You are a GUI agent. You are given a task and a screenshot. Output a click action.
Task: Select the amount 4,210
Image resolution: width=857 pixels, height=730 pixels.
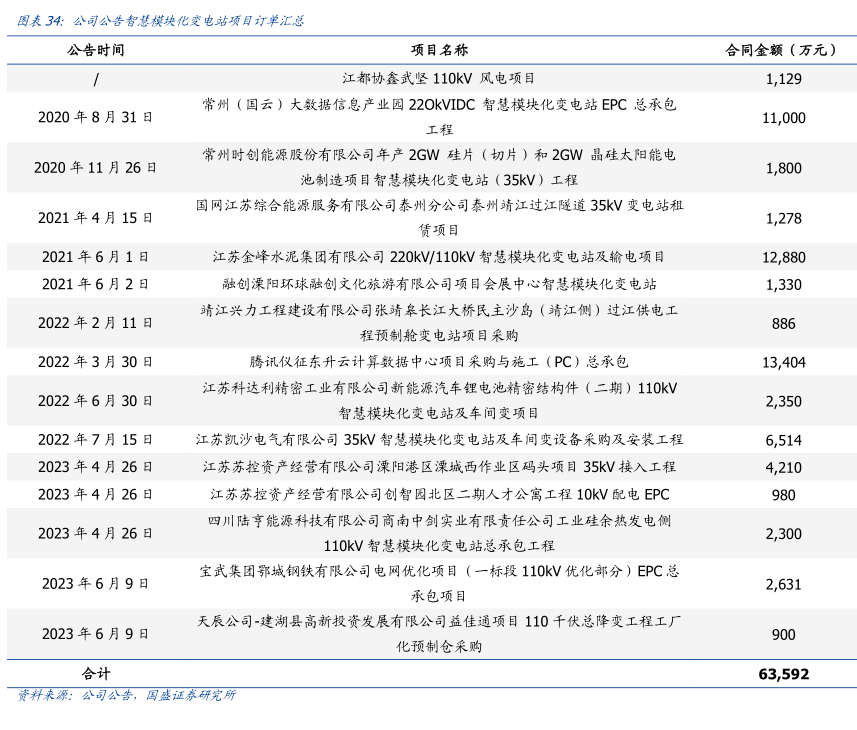click(783, 467)
